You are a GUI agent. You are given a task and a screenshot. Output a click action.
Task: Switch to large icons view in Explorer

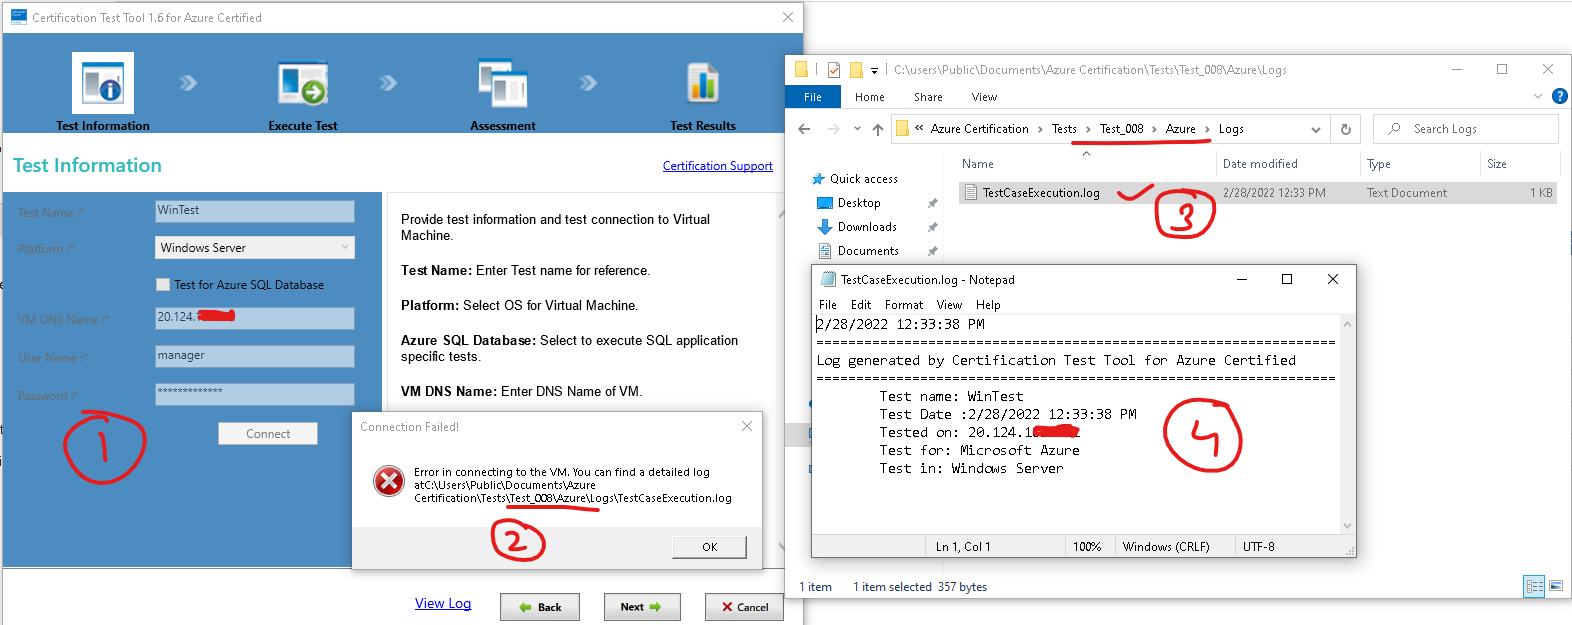(x=1555, y=587)
